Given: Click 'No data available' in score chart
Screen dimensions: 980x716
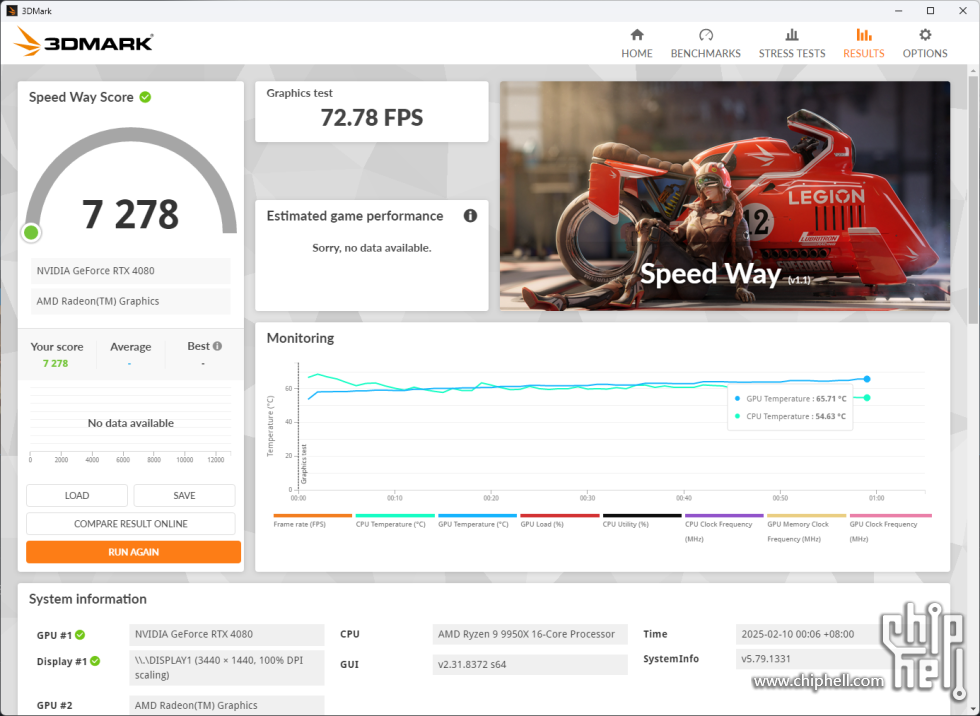Looking at the screenshot, I should point(131,423).
